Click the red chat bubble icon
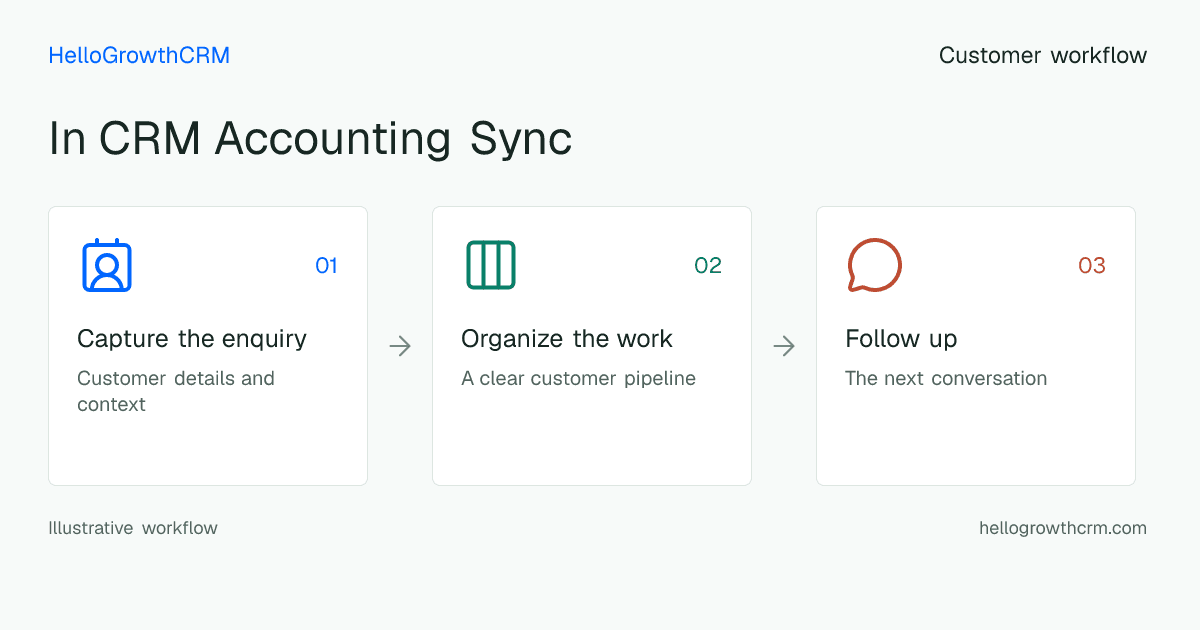Image resolution: width=1200 pixels, height=630 pixels. point(875,265)
